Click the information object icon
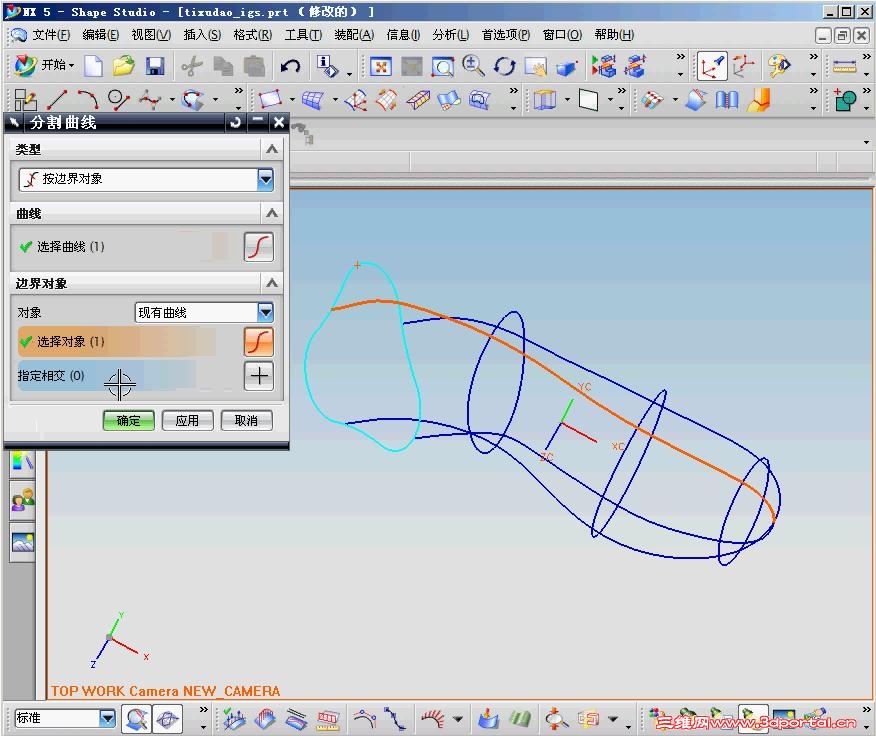Viewport: 876px width, 736px height. [x=327, y=66]
